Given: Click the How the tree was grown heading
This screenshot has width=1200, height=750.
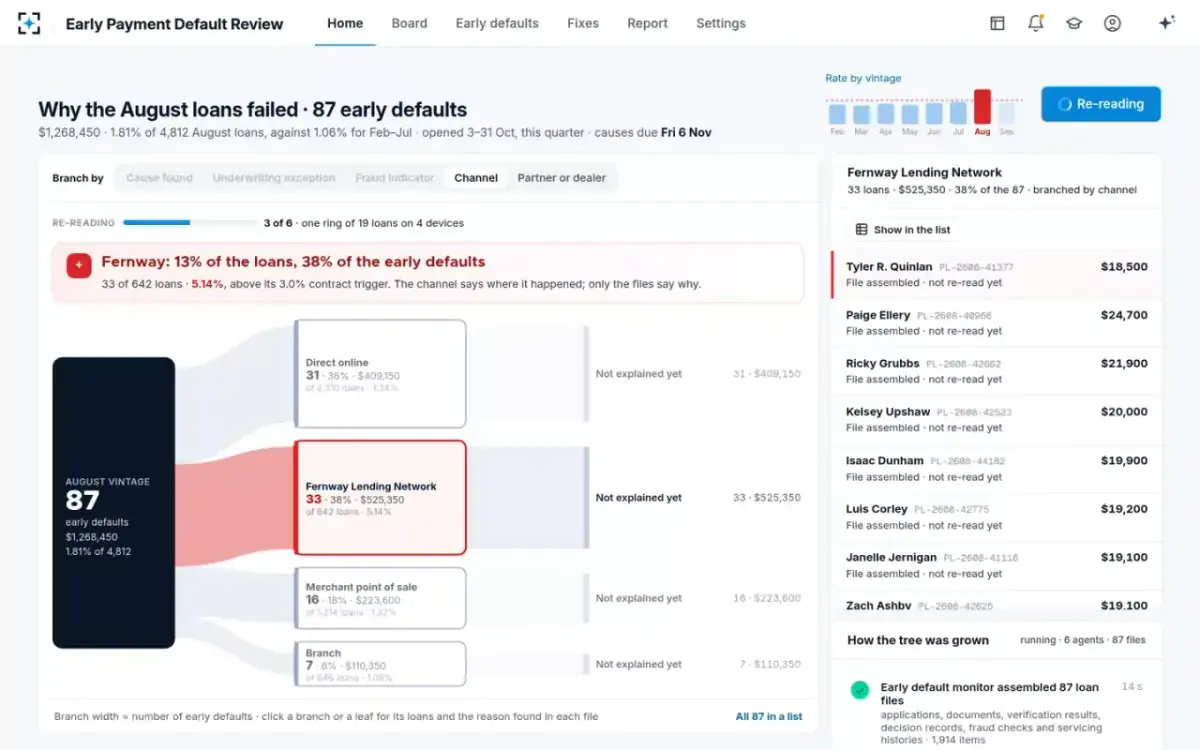Looking at the screenshot, I should (918, 640).
